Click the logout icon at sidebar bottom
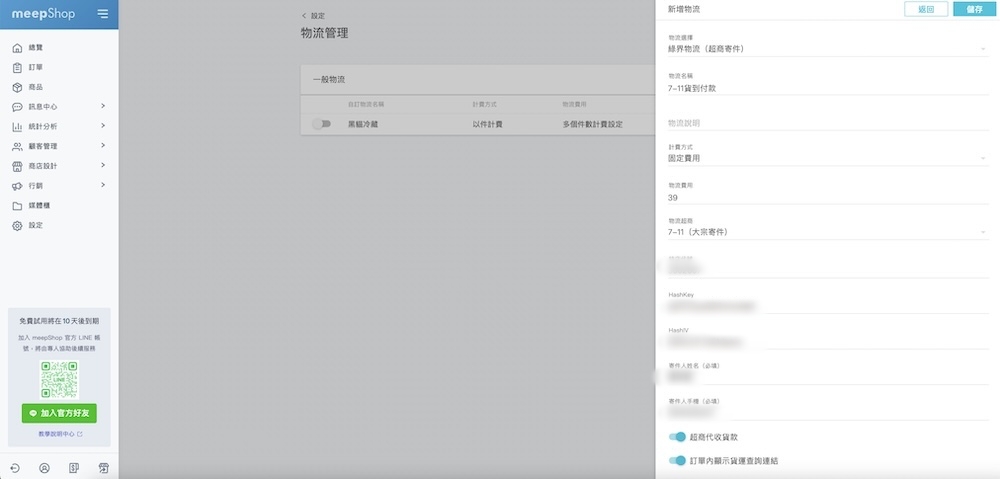Image resolution: width=1000 pixels, height=479 pixels. (x=16, y=467)
